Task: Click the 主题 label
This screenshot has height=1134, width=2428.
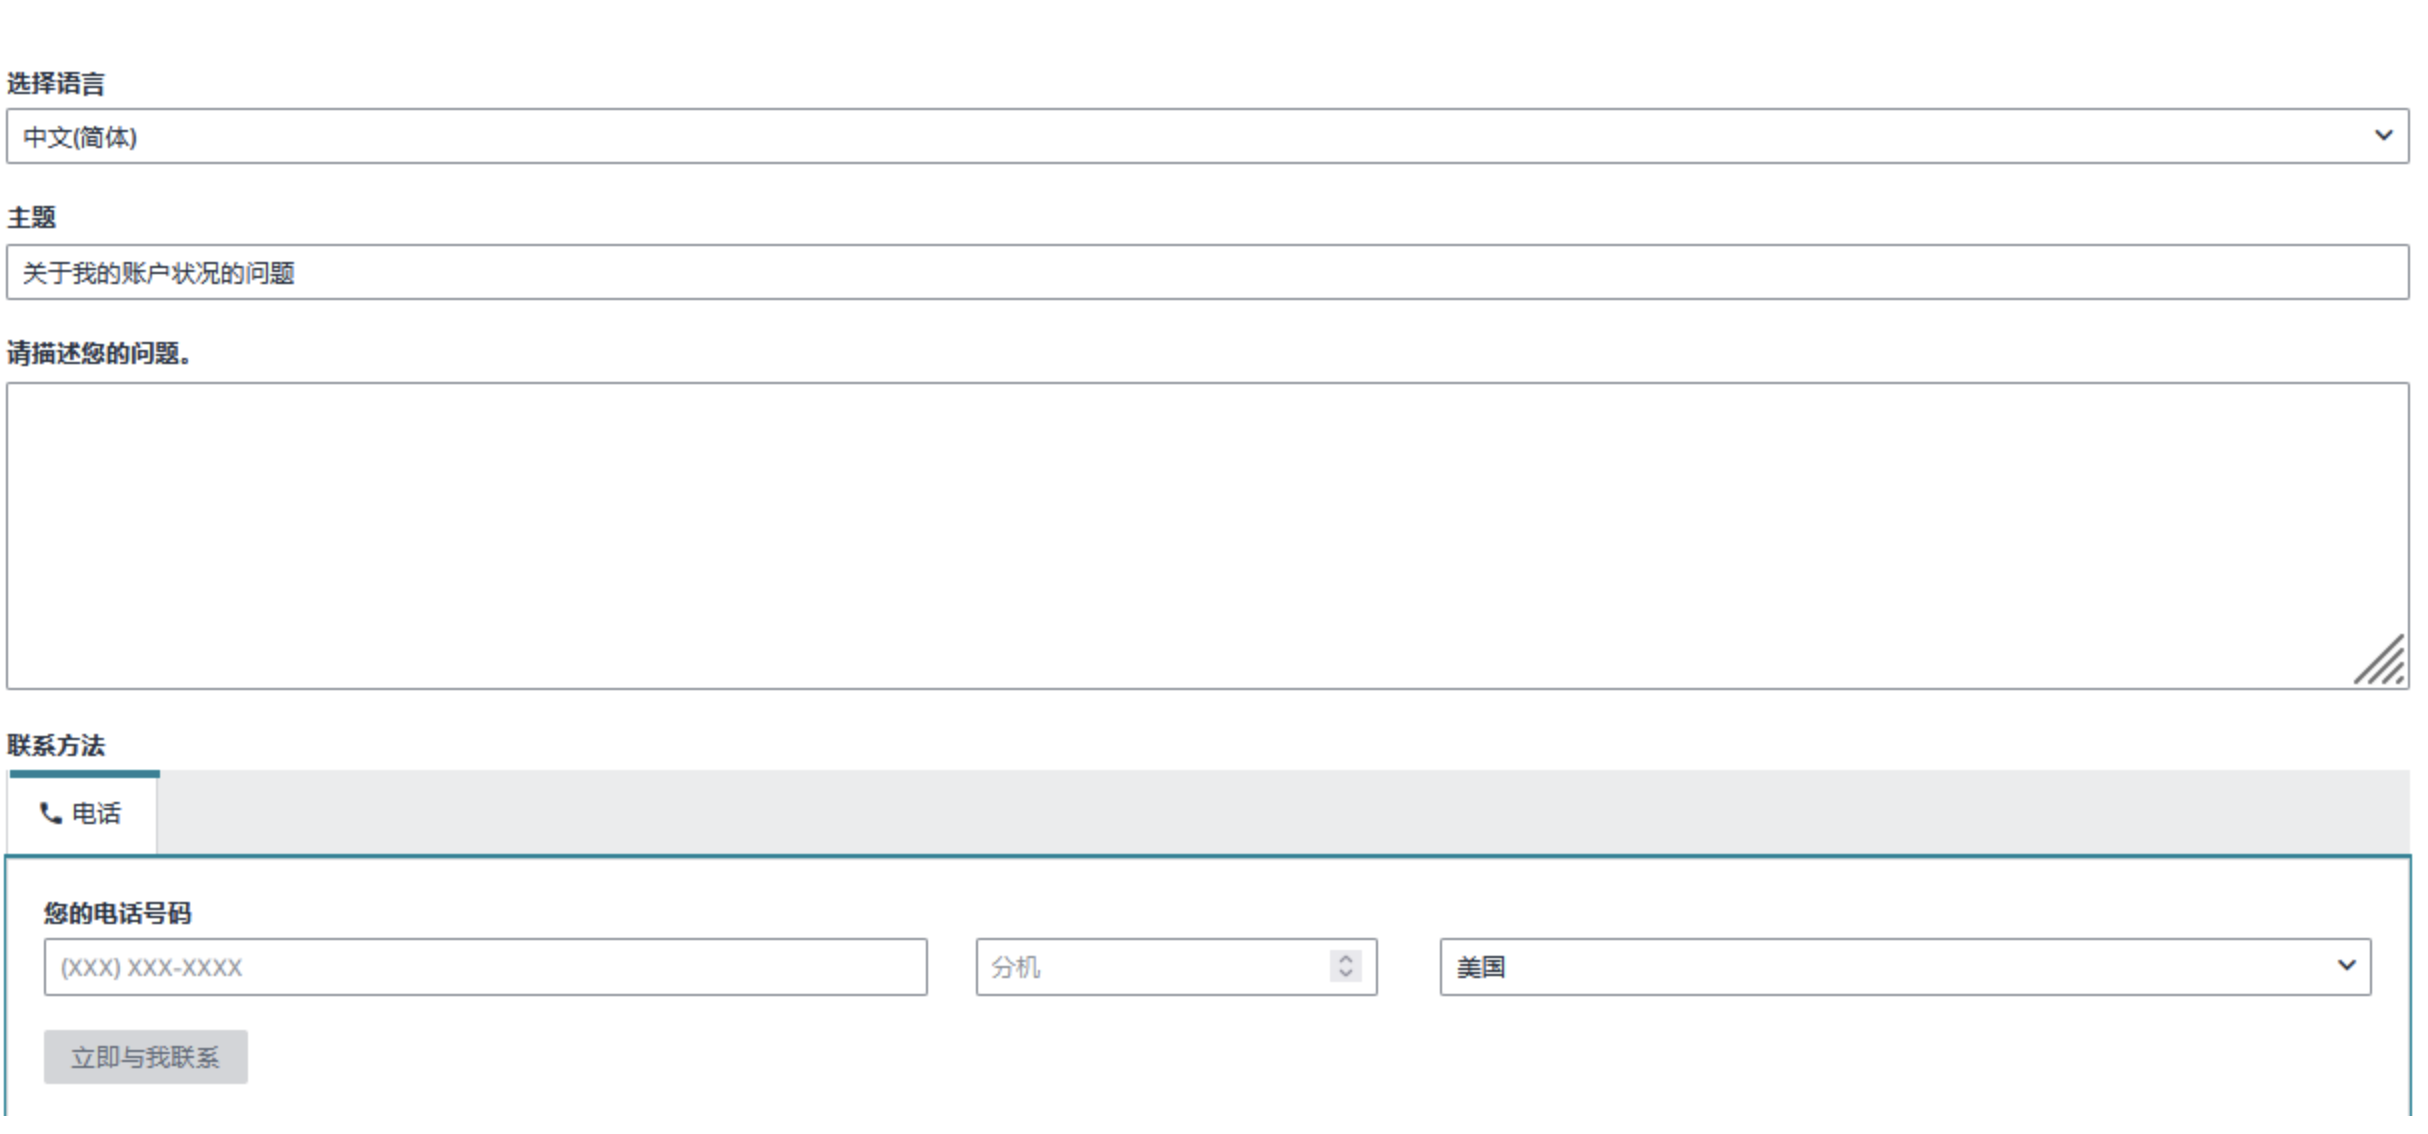Action: pos(32,218)
